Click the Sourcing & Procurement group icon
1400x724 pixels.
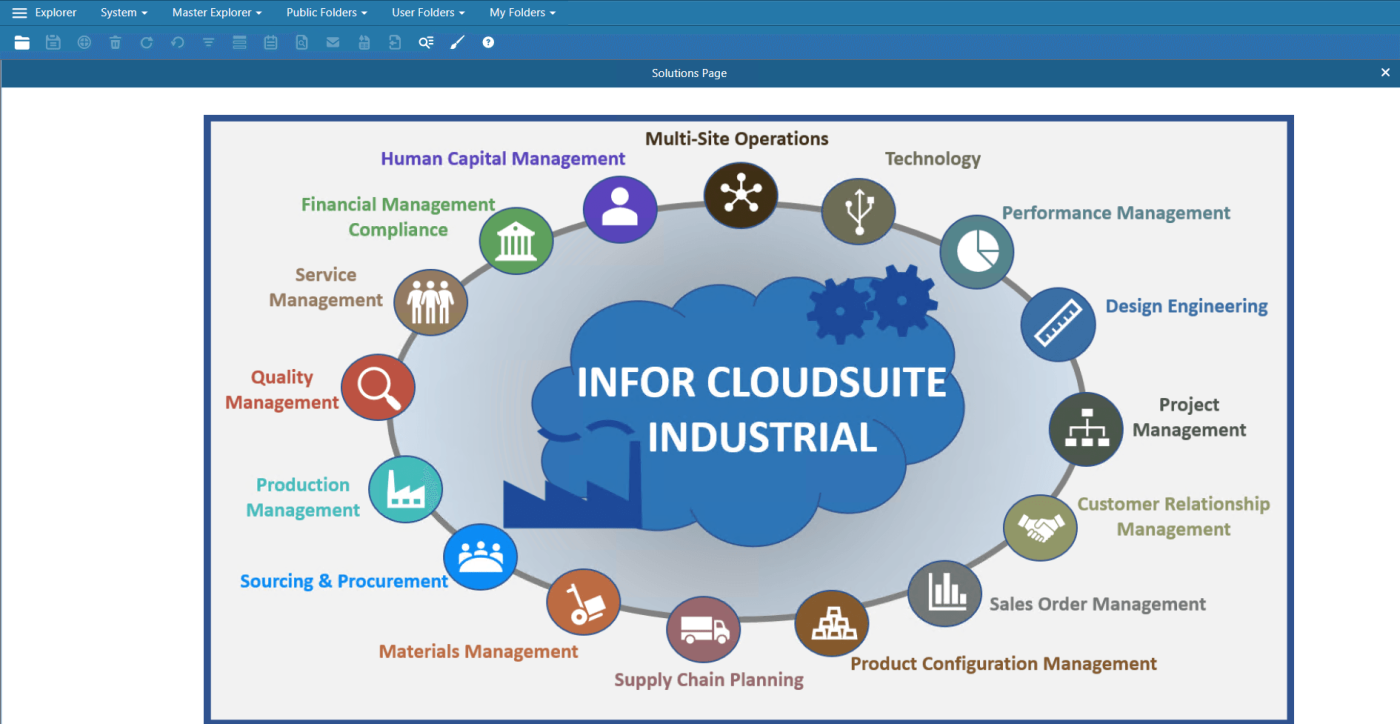[480, 557]
